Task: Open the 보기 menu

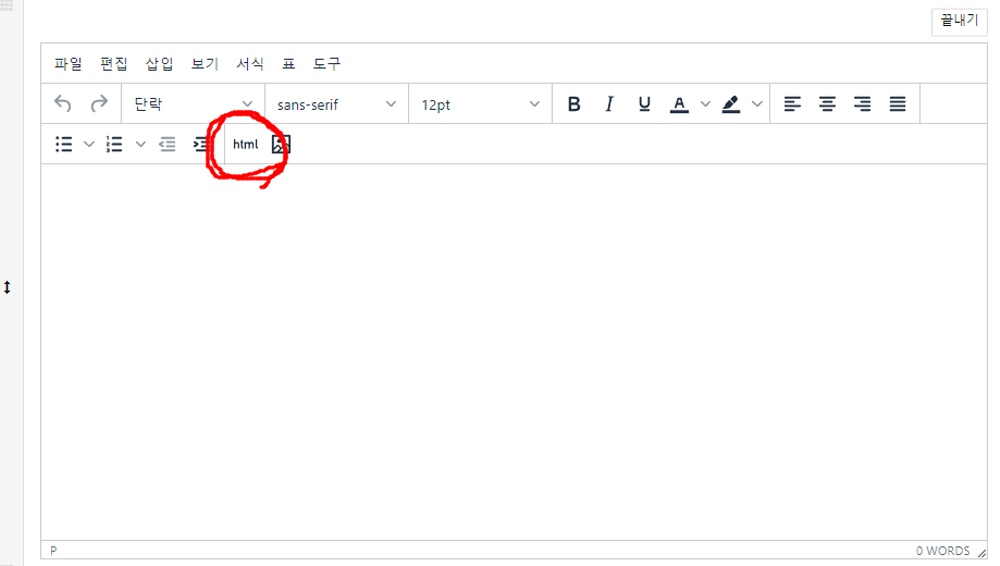Action: click(x=205, y=64)
